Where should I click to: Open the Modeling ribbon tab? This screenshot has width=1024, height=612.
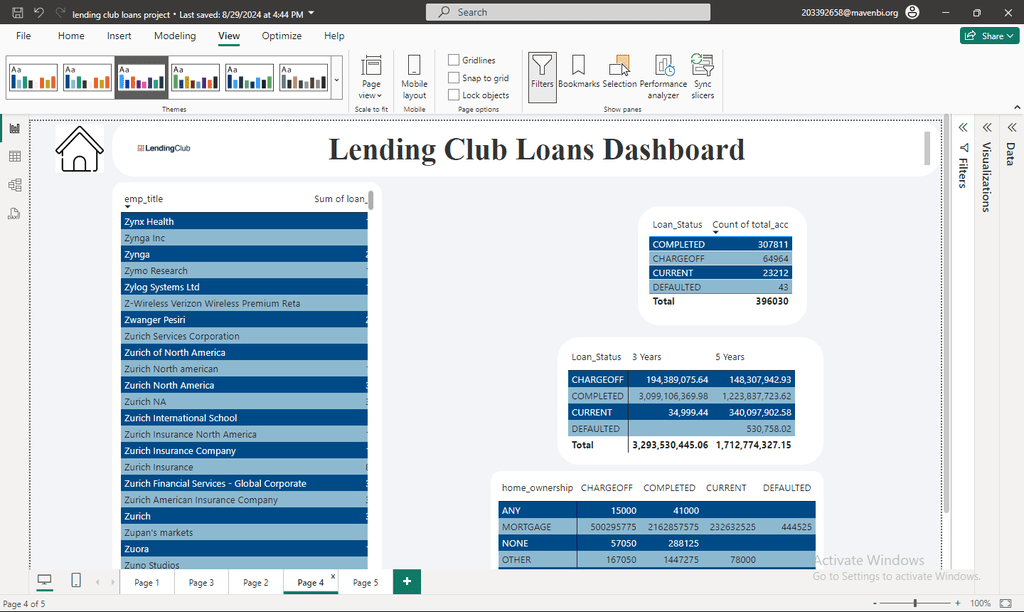[x=175, y=36]
